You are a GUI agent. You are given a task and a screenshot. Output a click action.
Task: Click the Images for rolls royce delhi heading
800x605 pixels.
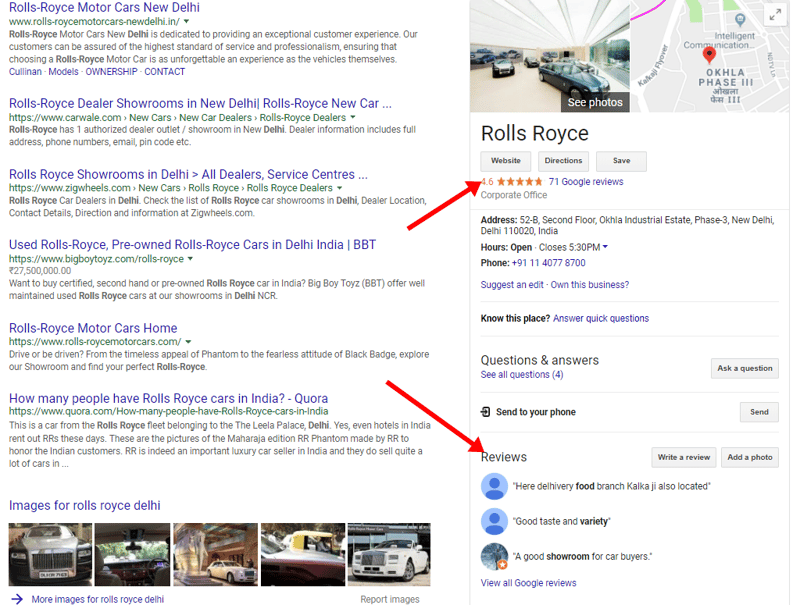(x=85, y=505)
